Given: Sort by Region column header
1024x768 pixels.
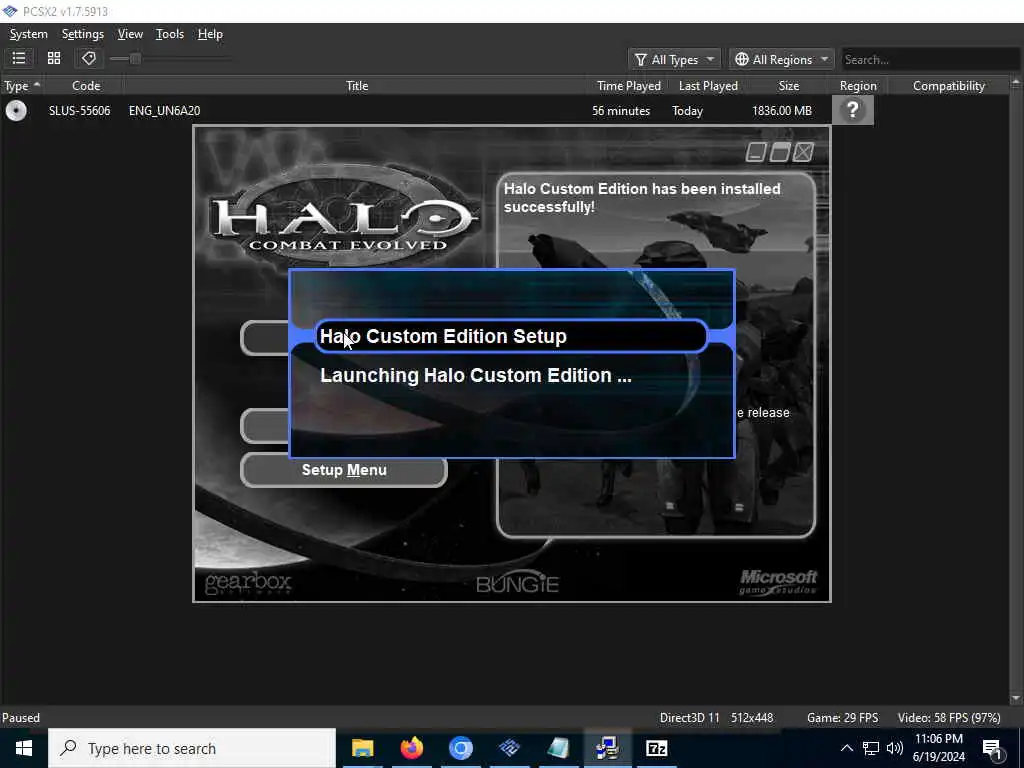Looking at the screenshot, I should pos(857,86).
